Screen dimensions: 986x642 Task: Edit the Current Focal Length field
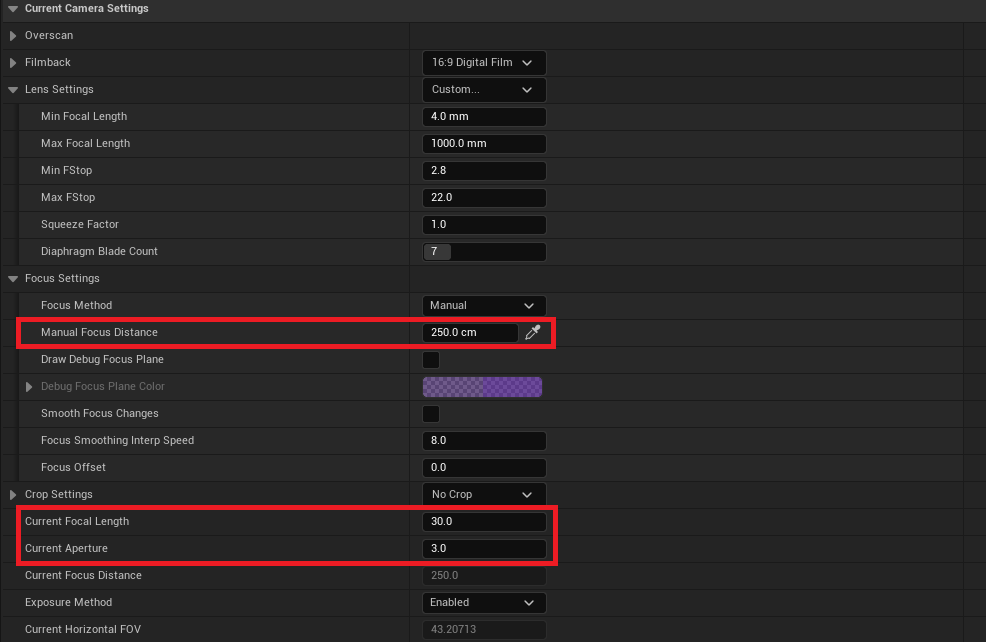(x=484, y=521)
